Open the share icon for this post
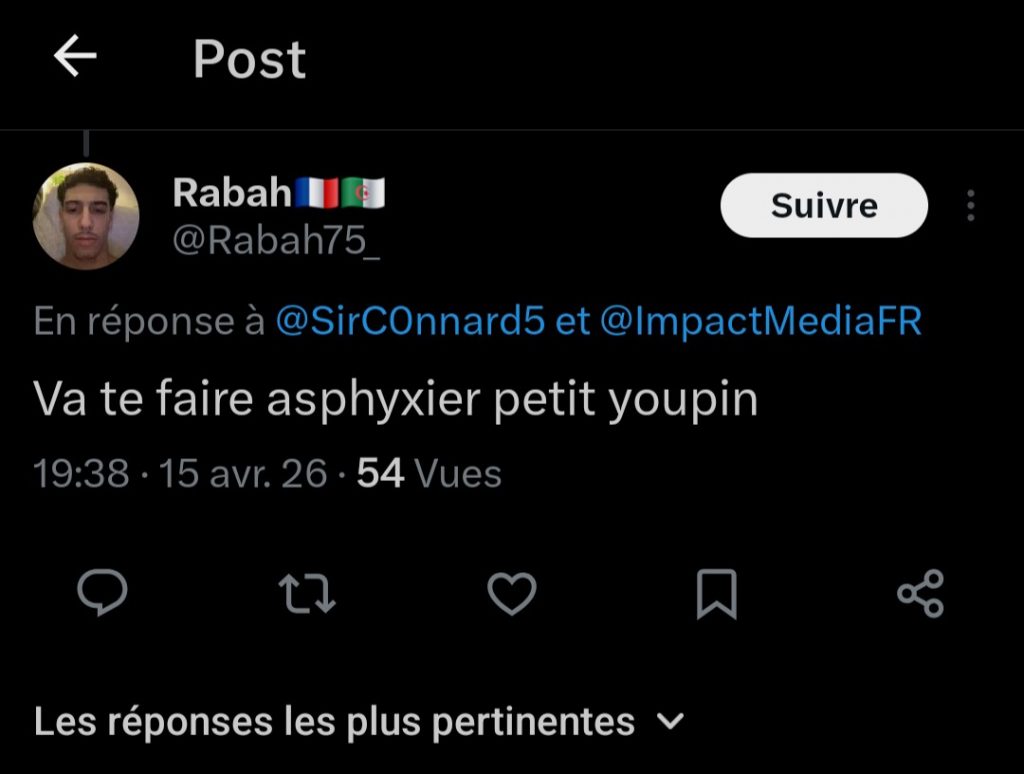Viewport: 1024px width, 774px height. click(920, 594)
